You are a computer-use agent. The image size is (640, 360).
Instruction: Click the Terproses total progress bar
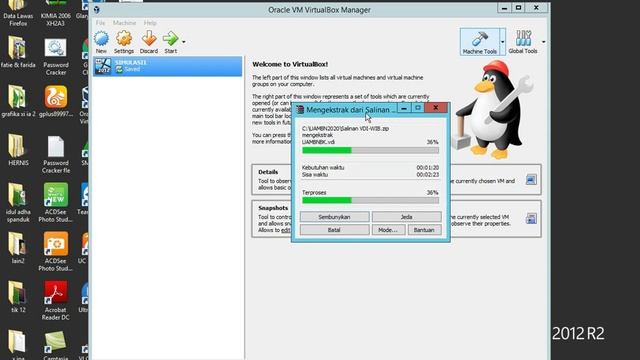[370, 200]
